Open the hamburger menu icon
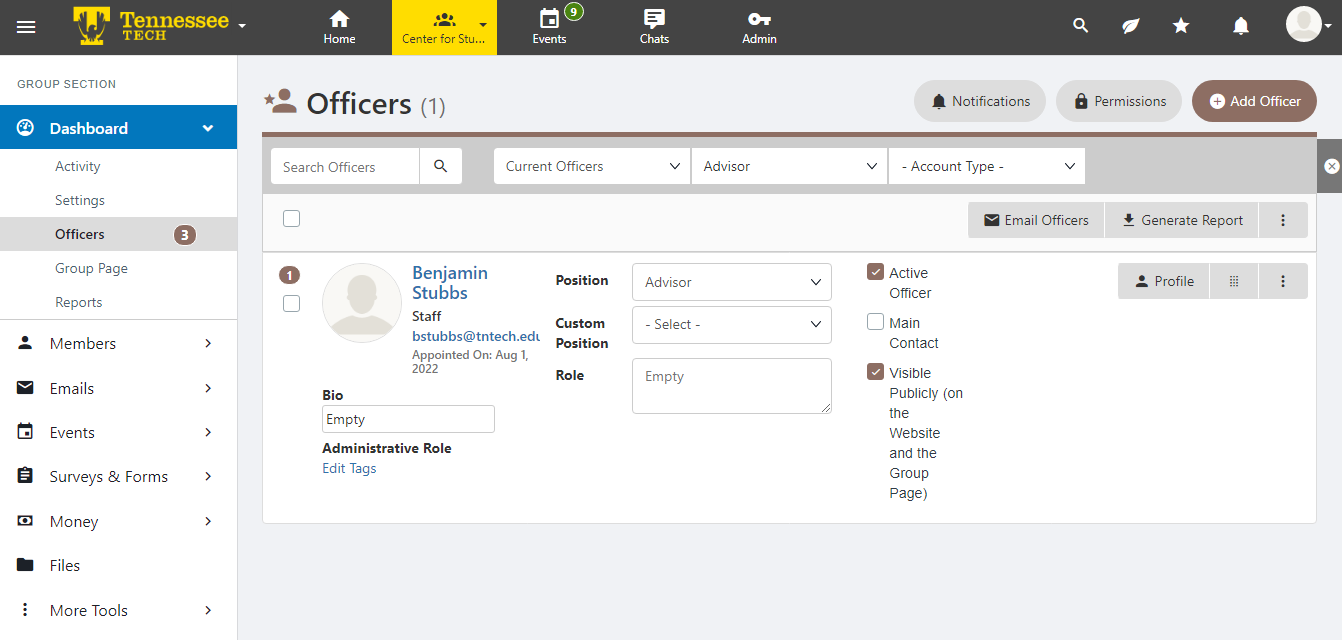The image size is (1342, 640). click(x=26, y=27)
